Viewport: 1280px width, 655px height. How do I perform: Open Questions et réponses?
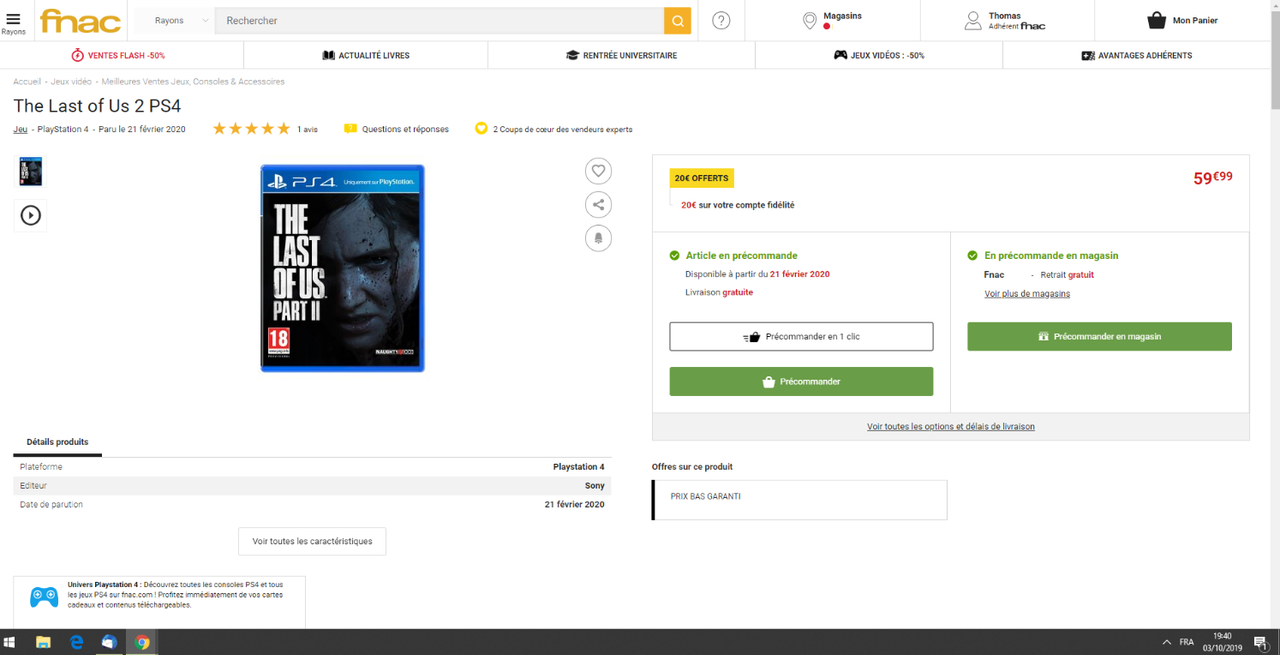coord(396,129)
